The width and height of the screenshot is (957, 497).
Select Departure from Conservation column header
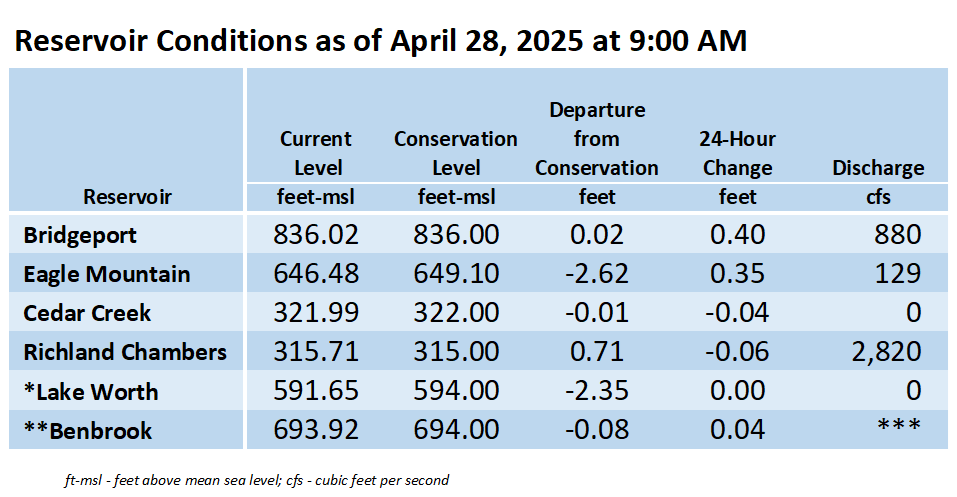tap(597, 139)
